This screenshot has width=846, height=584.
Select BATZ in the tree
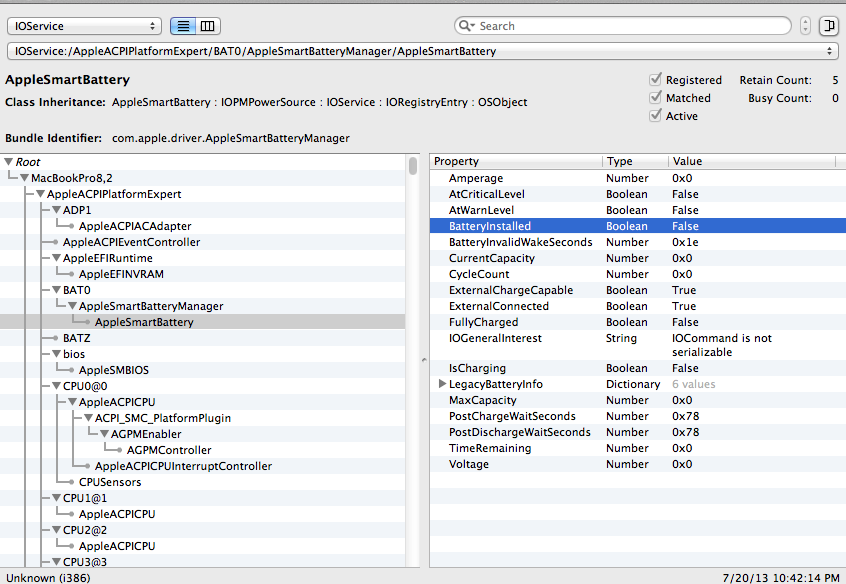[x=77, y=338]
